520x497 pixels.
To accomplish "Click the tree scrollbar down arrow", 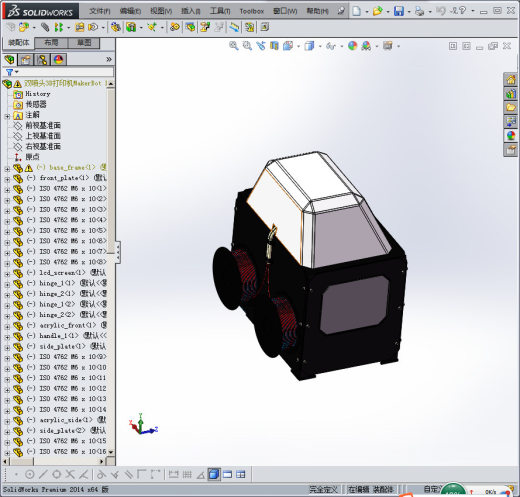I will [x=111, y=452].
